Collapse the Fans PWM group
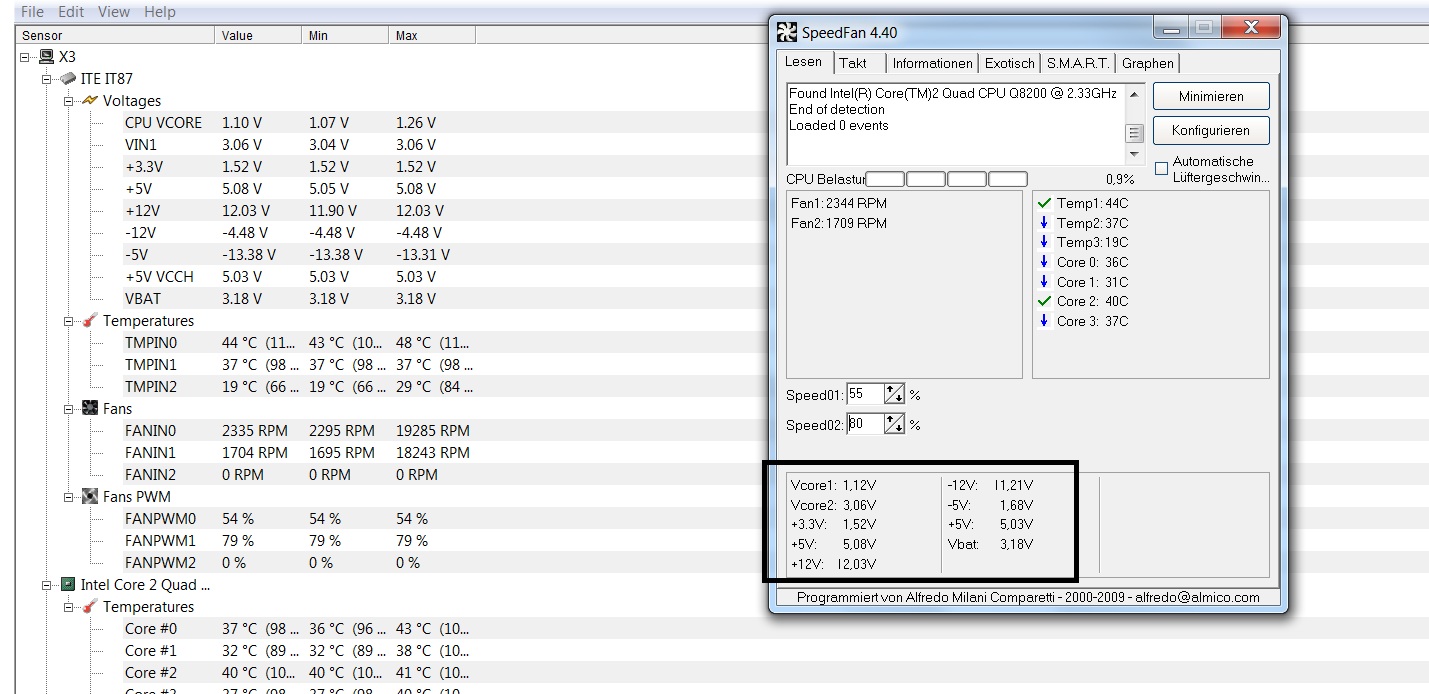This screenshot has height=694, width=1429. point(69,497)
